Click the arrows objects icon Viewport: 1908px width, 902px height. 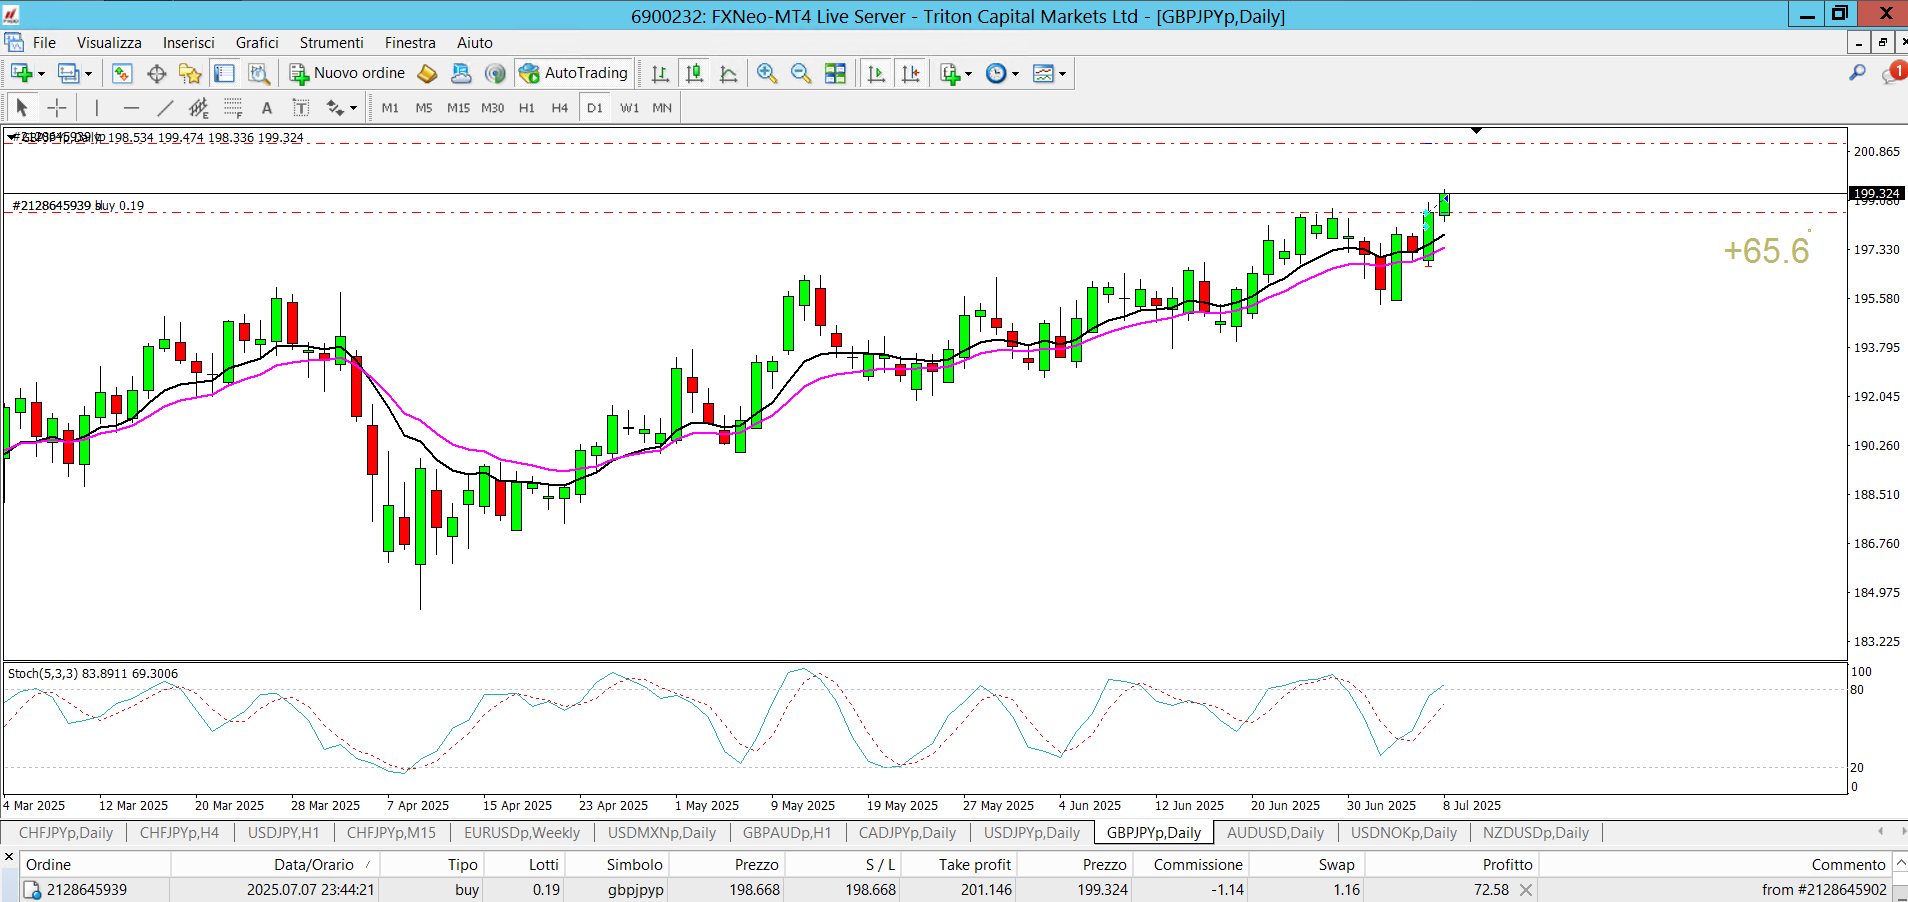[334, 107]
